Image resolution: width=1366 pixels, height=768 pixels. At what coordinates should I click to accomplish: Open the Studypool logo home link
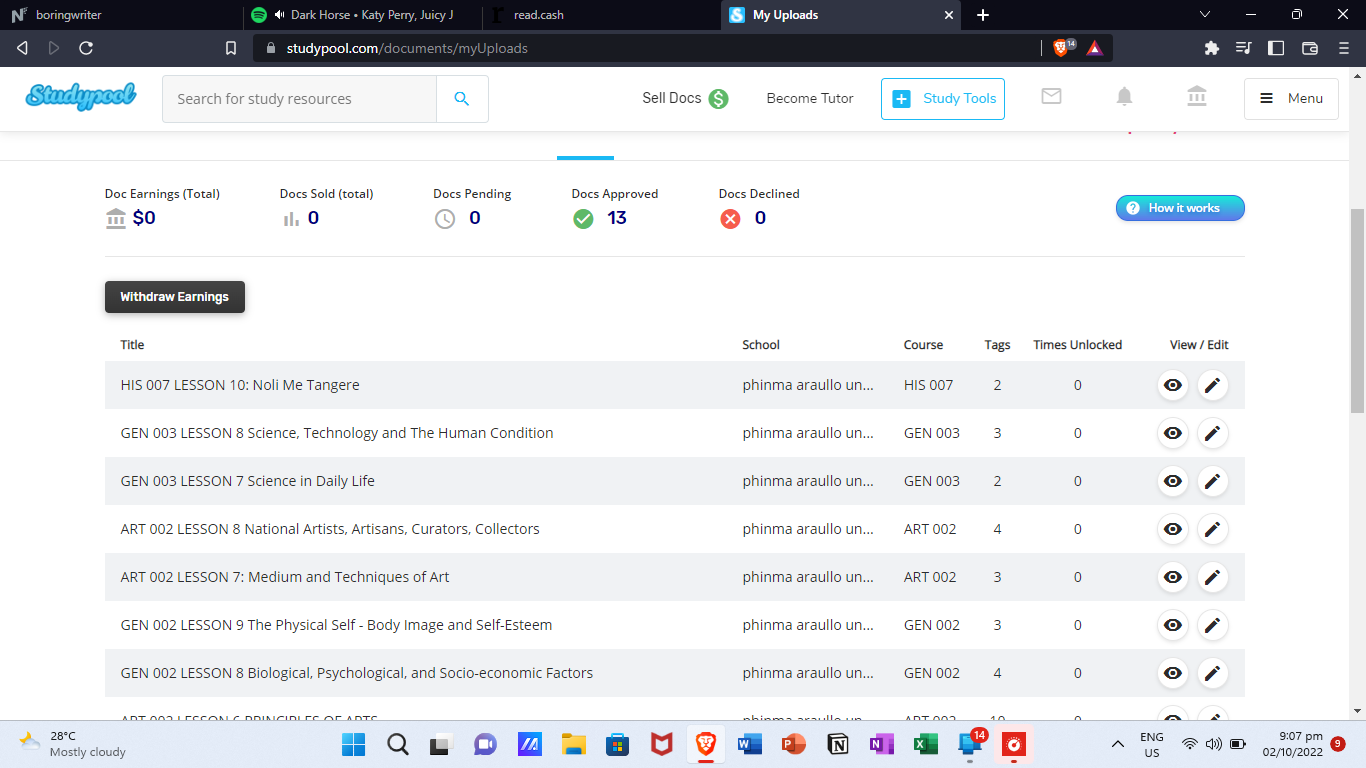coord(80,97)
